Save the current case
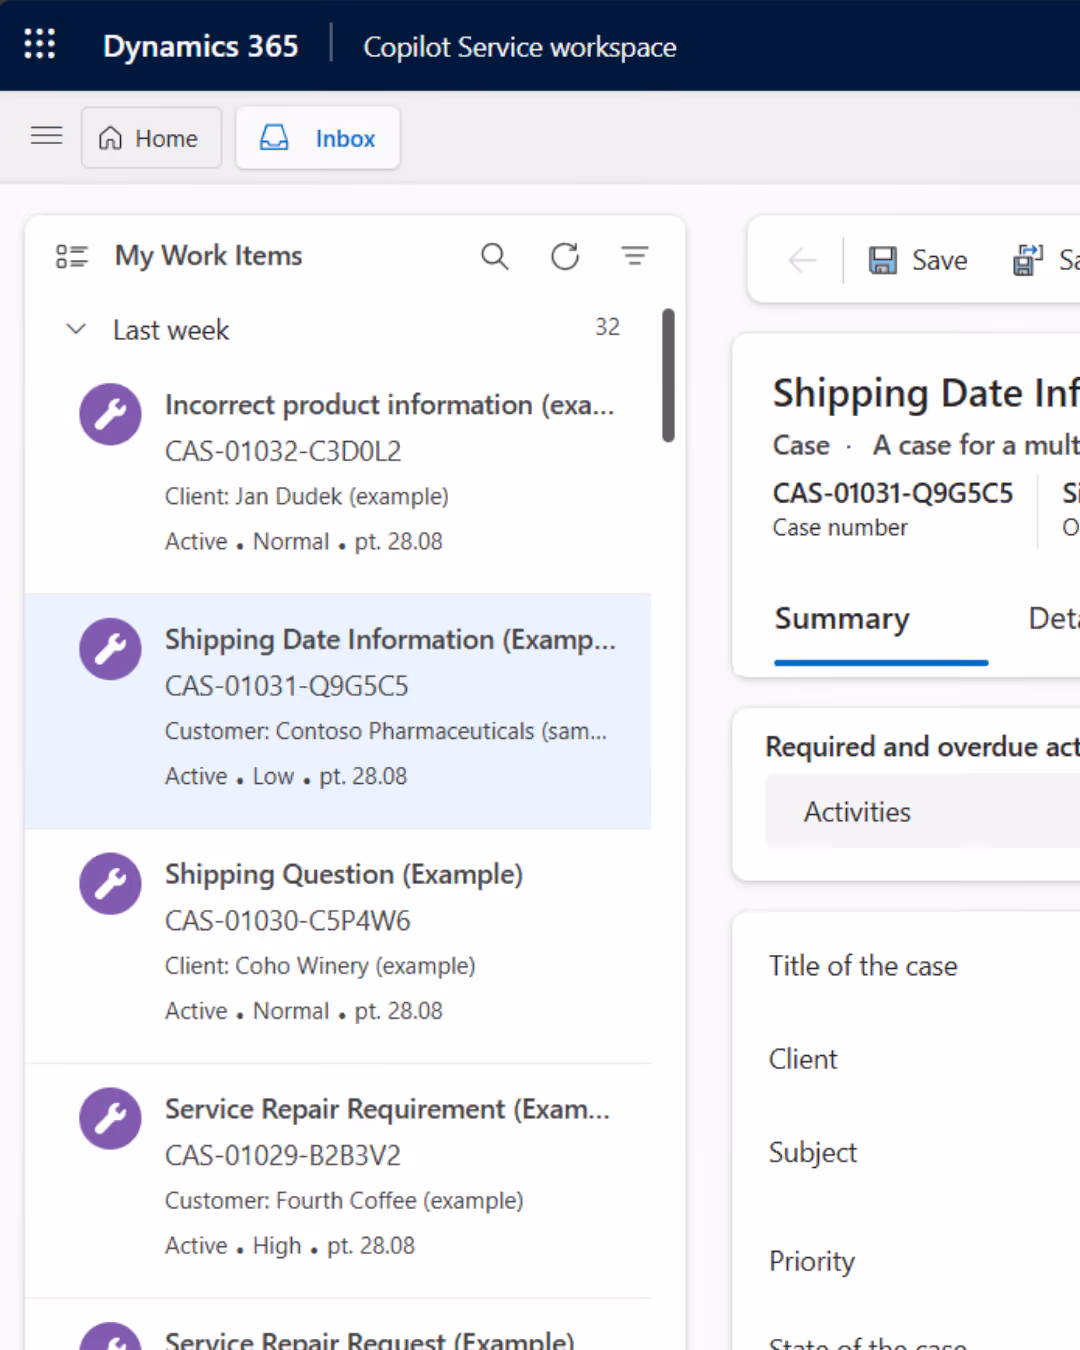1080x1350 pixels. point(918,260)
